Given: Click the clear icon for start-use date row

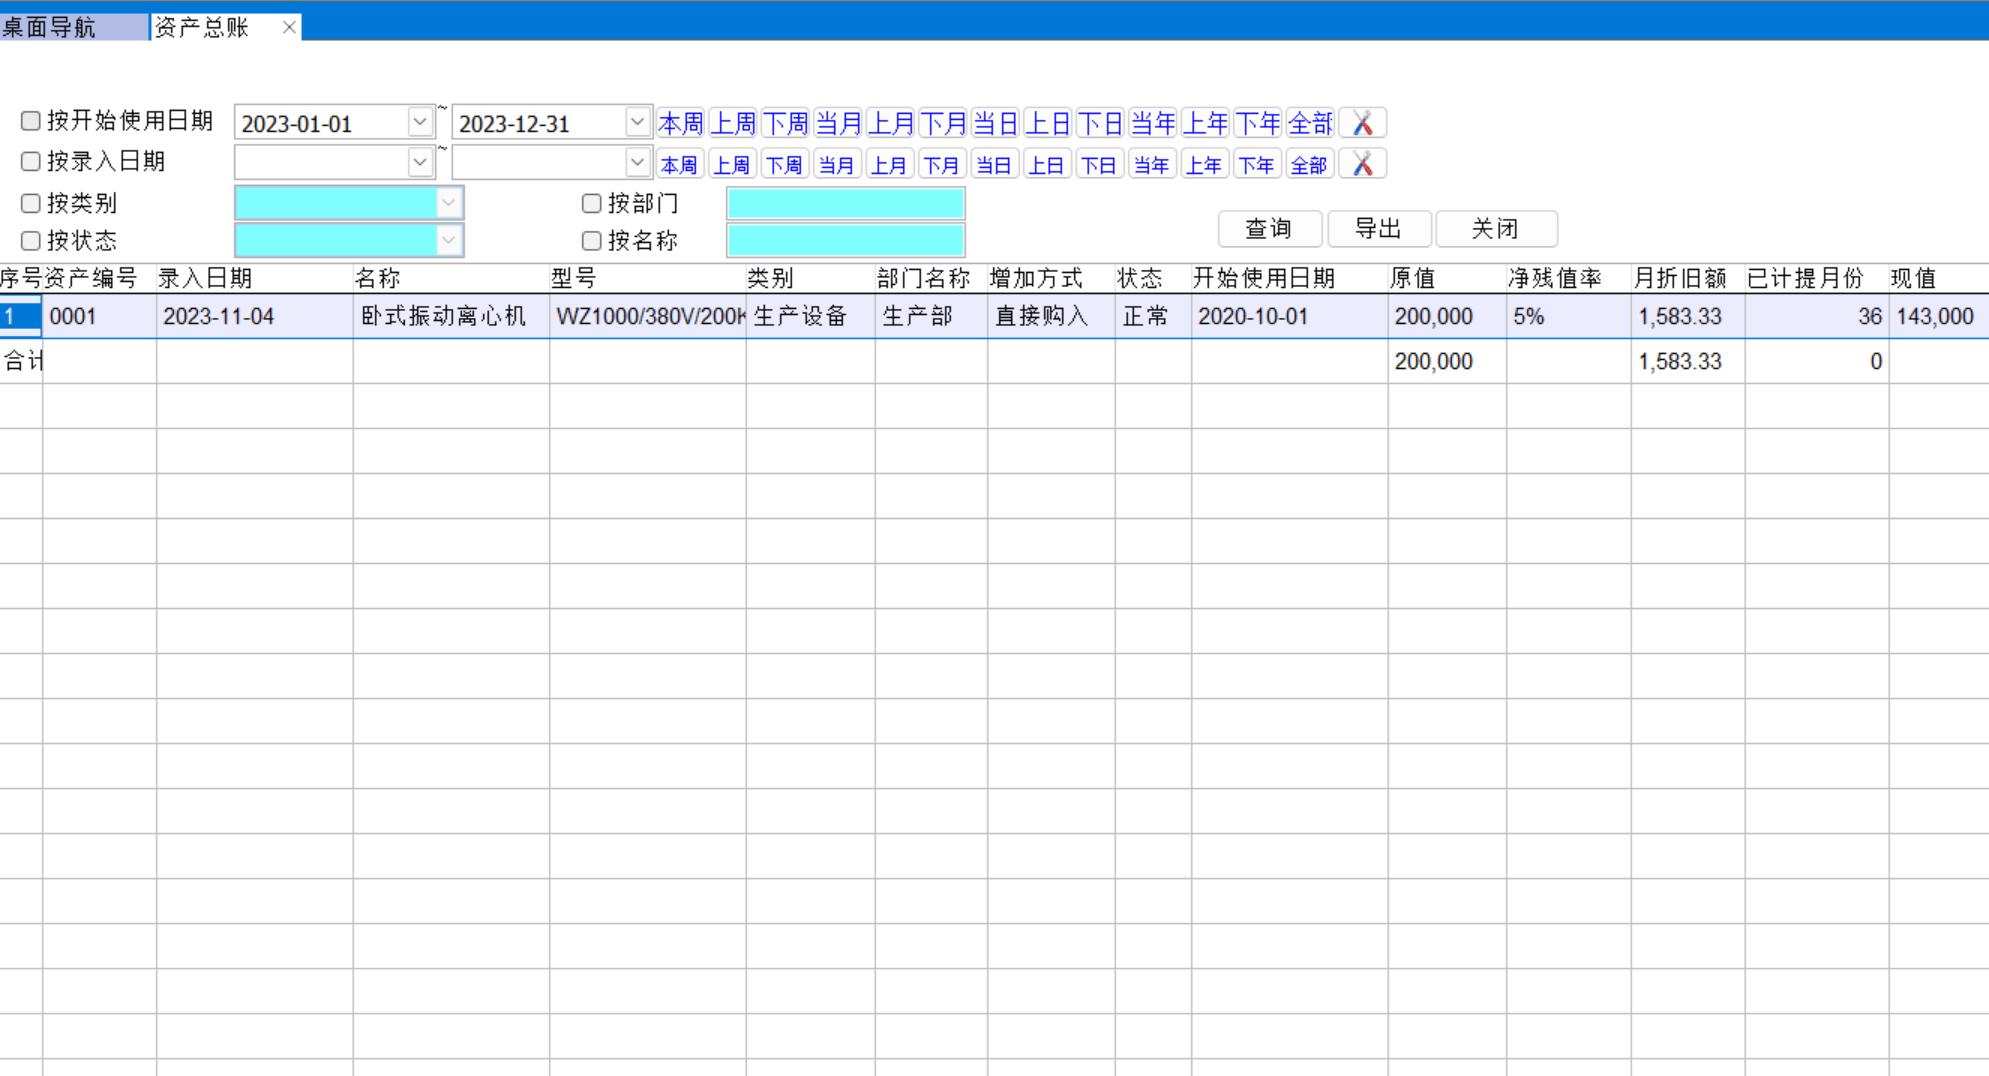Looking at the screenshot, I should tap(1362, 123).
